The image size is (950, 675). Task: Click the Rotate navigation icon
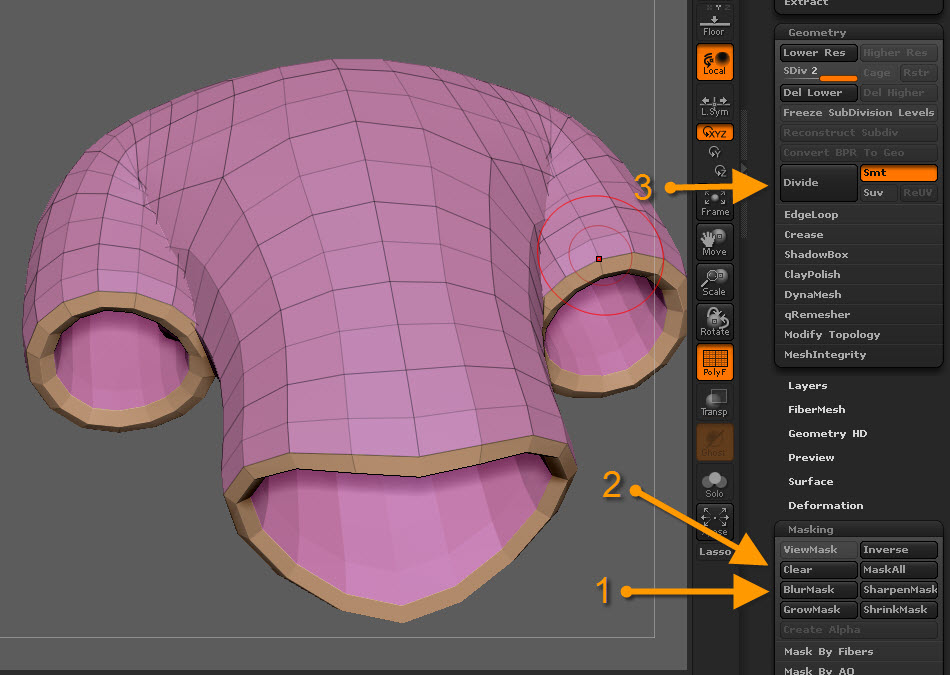[x=715, y=322]
